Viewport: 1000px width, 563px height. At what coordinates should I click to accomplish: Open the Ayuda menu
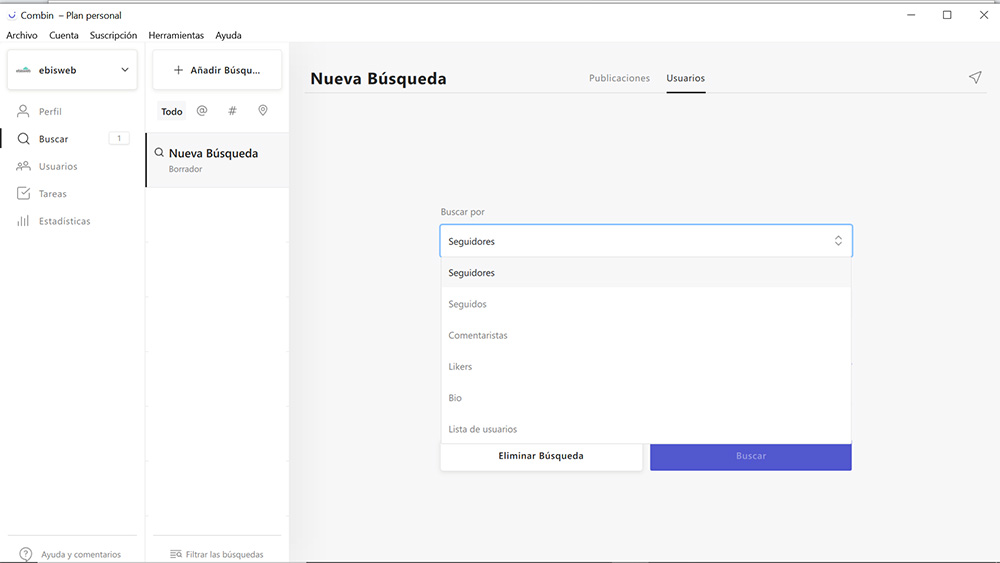[228, 35]
